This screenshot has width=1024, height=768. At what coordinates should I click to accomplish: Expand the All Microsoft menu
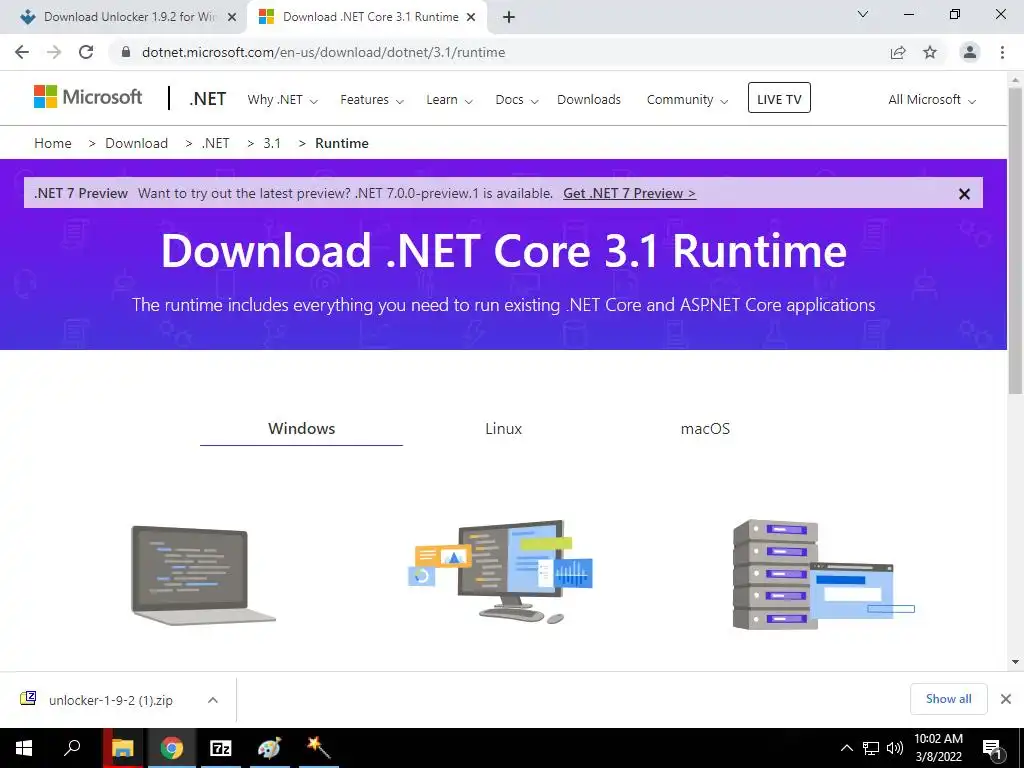coord(931,100)
